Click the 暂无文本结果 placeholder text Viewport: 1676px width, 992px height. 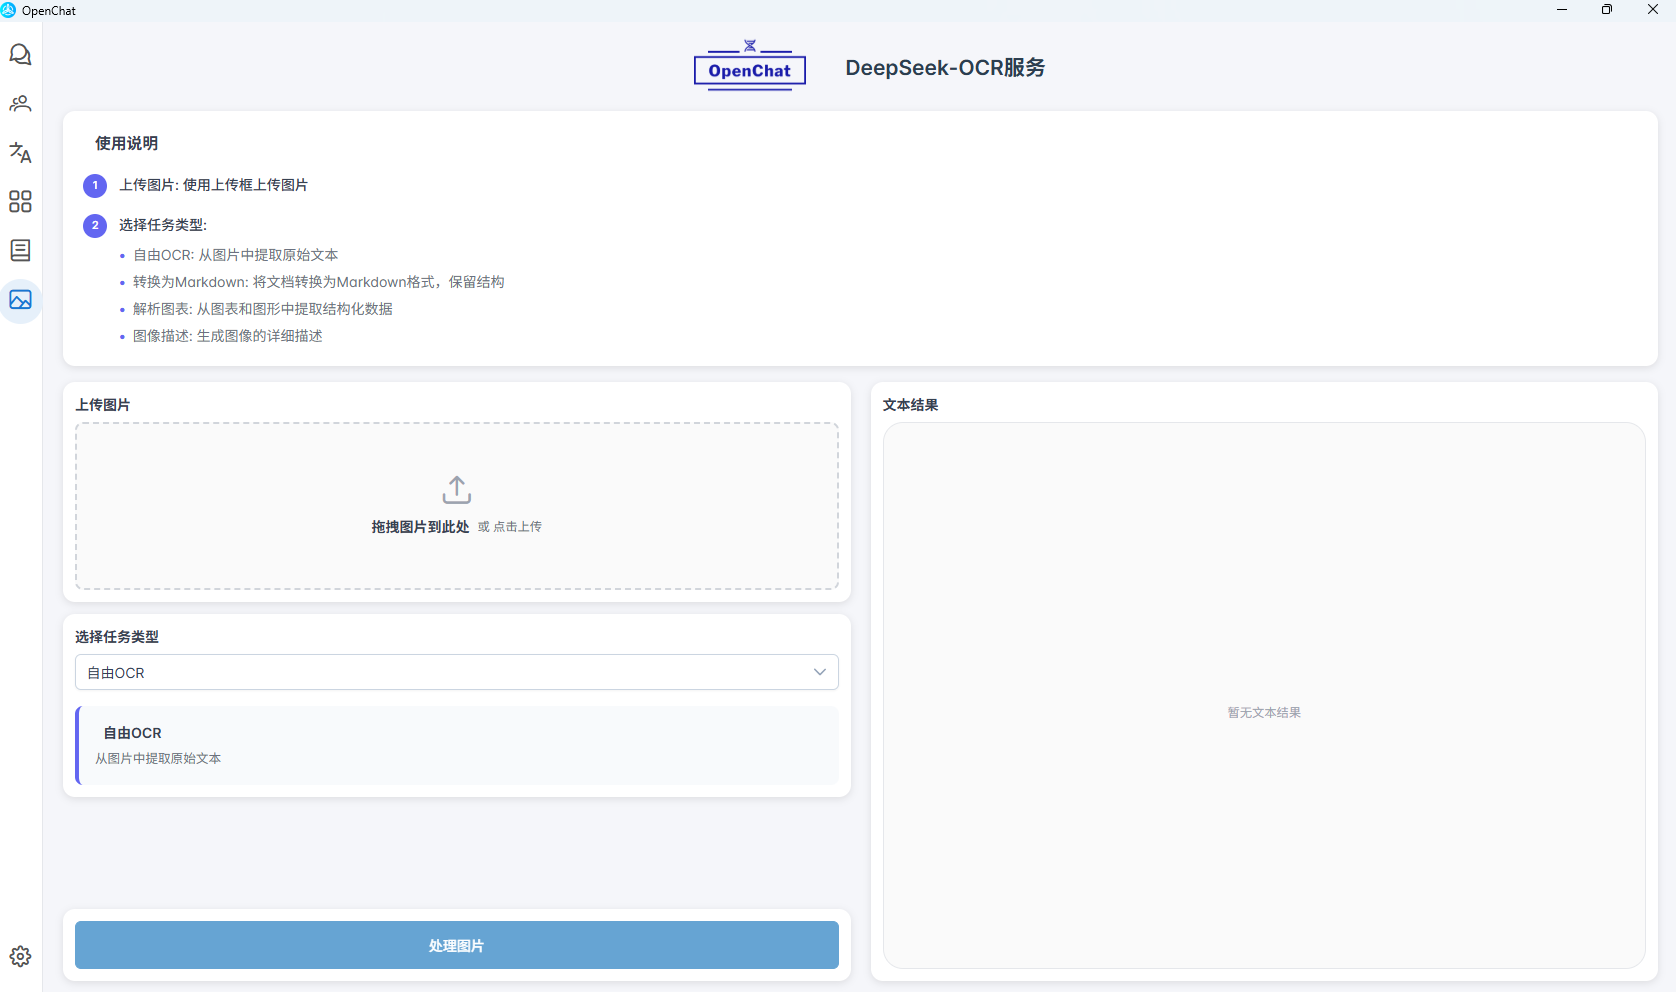pyautogui.click(x=1264, y=713)
